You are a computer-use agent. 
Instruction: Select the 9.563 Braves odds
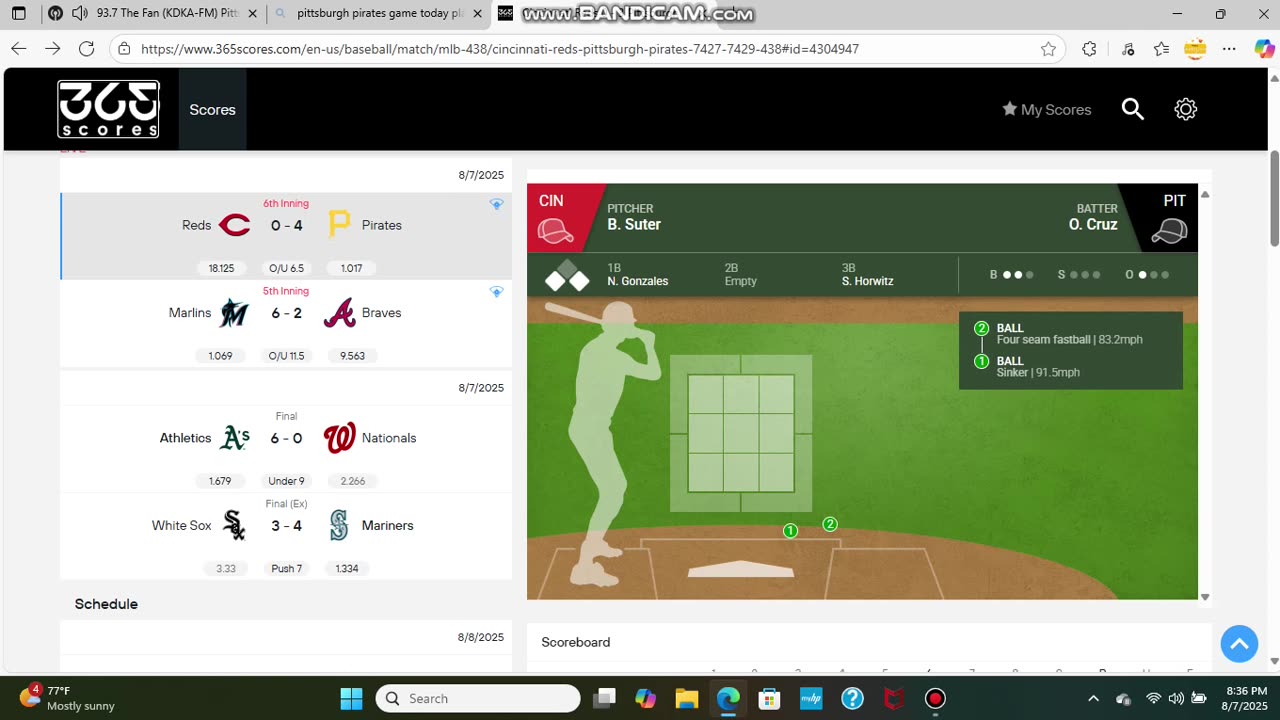[352, 356]
